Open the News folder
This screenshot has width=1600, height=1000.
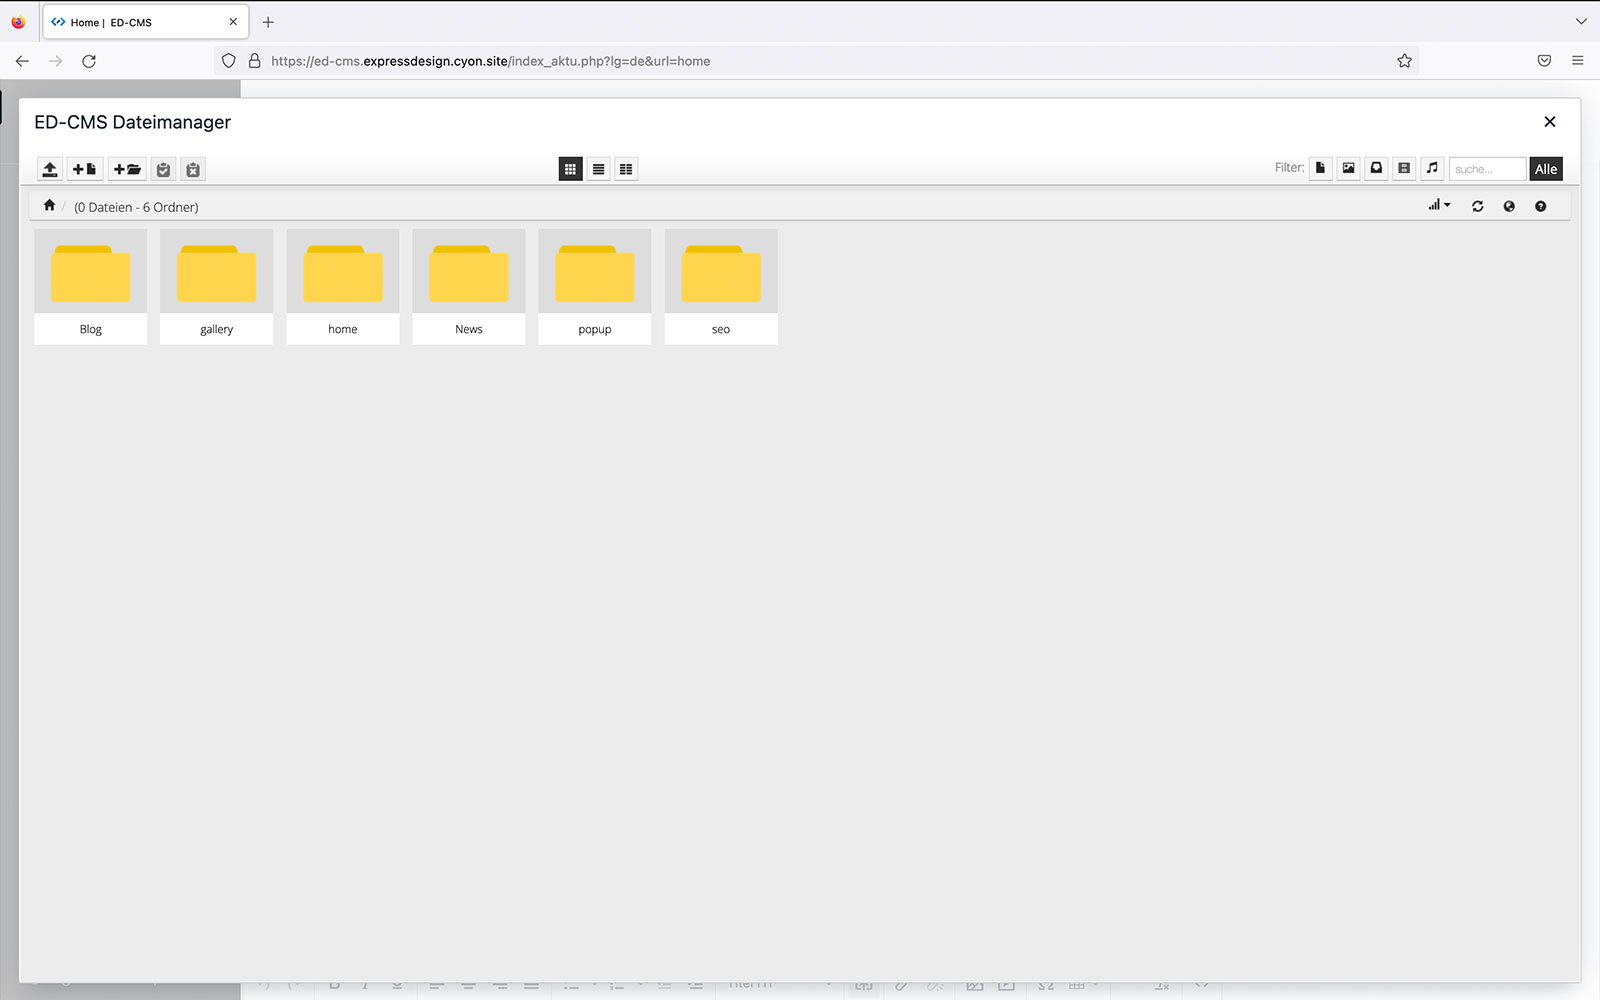[468, 286]
